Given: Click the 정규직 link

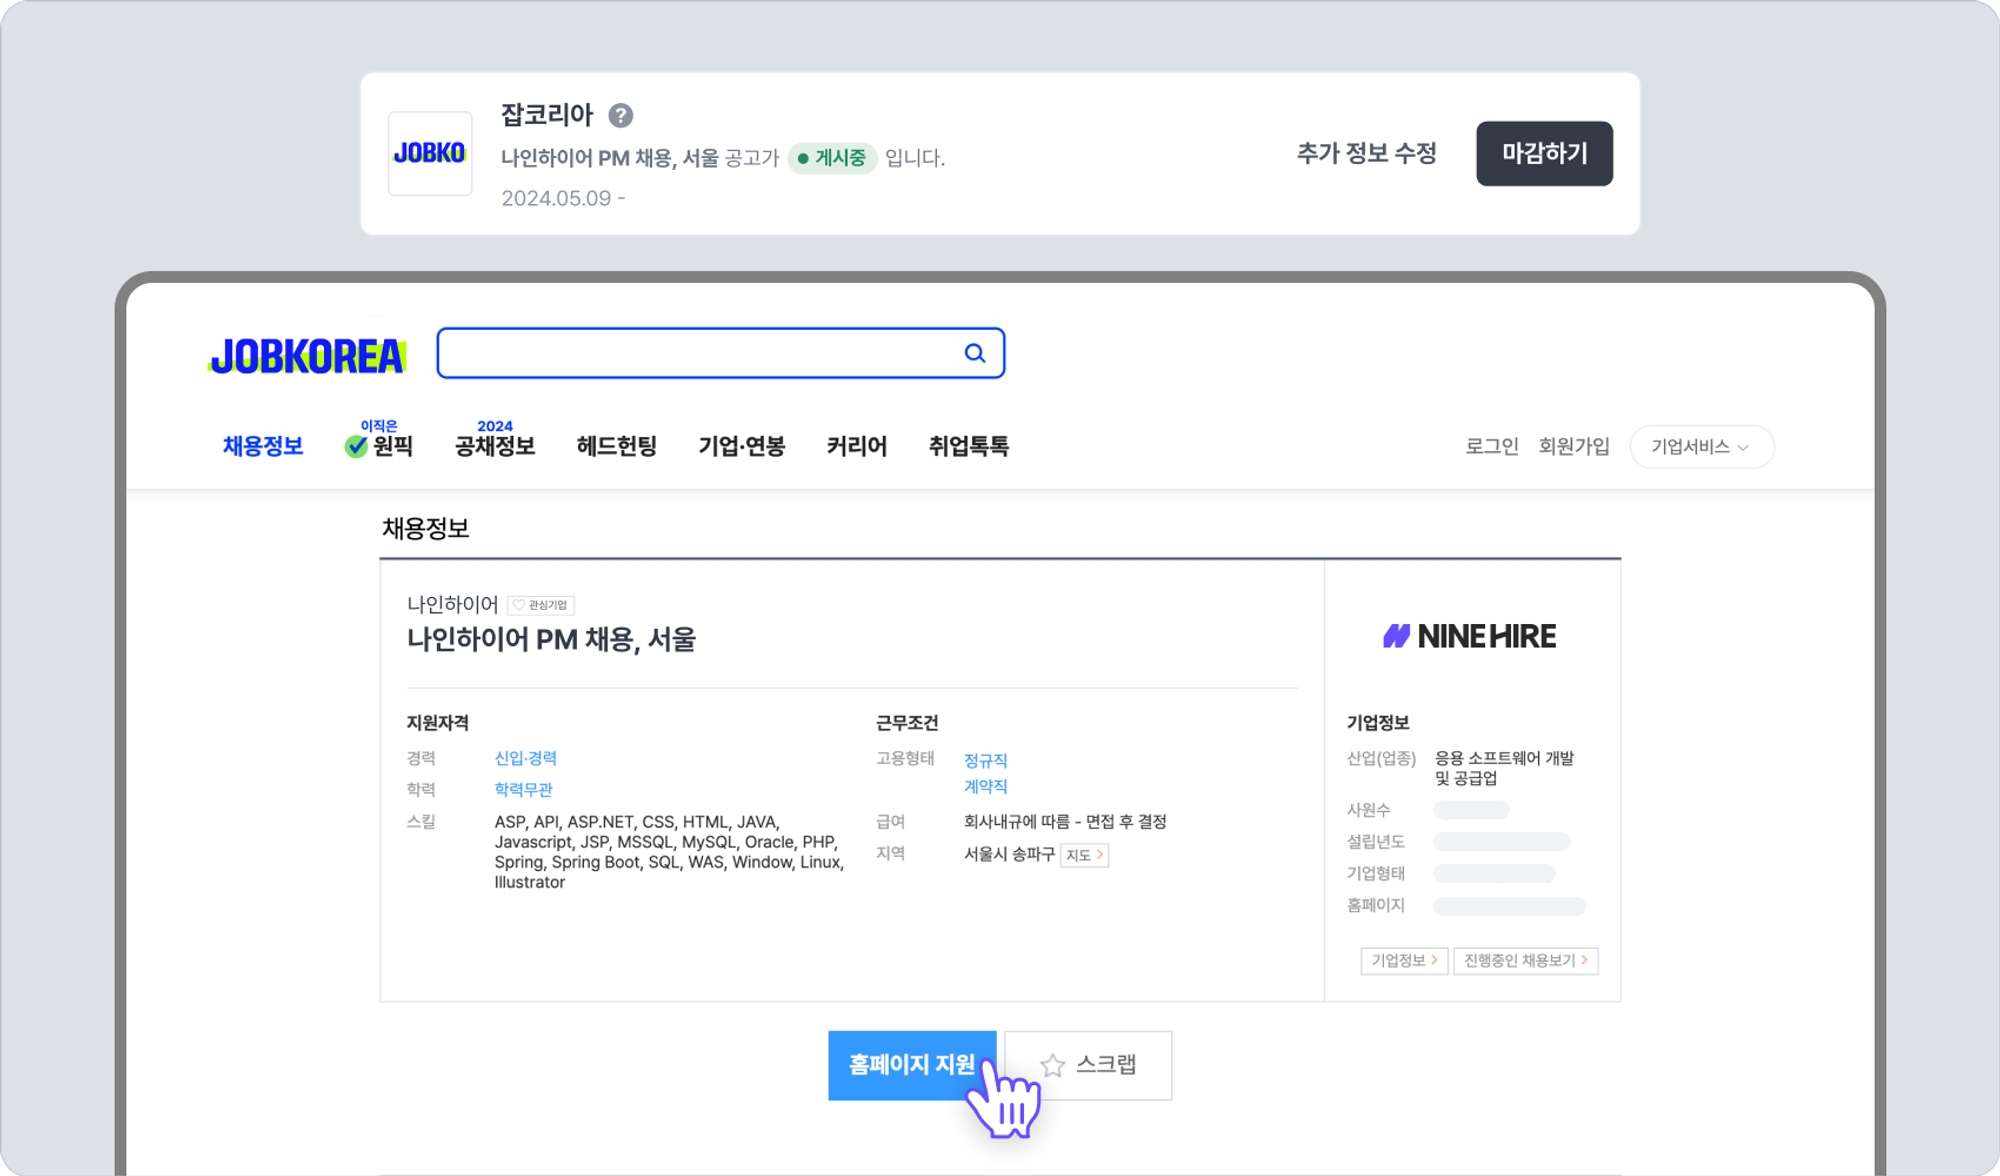Looking at the screenshot, I should click(986, 761).
